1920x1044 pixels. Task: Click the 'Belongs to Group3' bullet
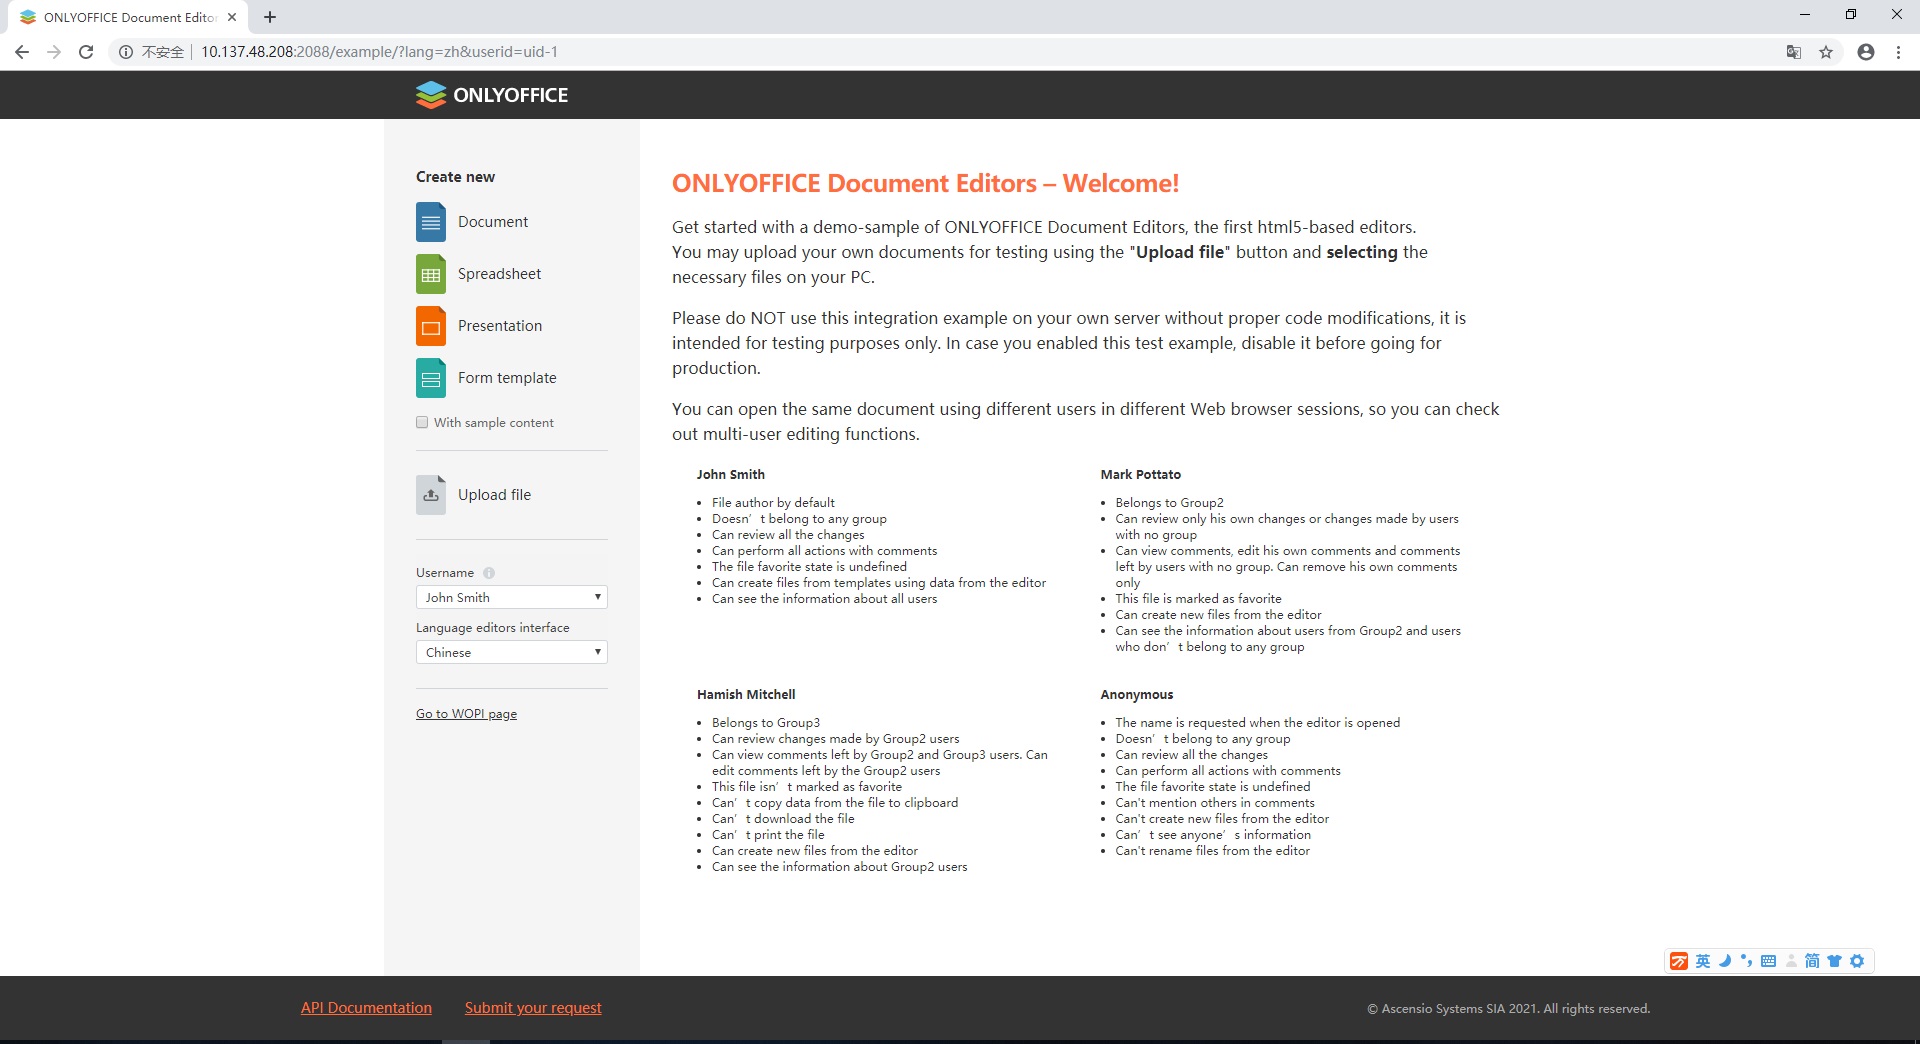click(x=766, y=723)
